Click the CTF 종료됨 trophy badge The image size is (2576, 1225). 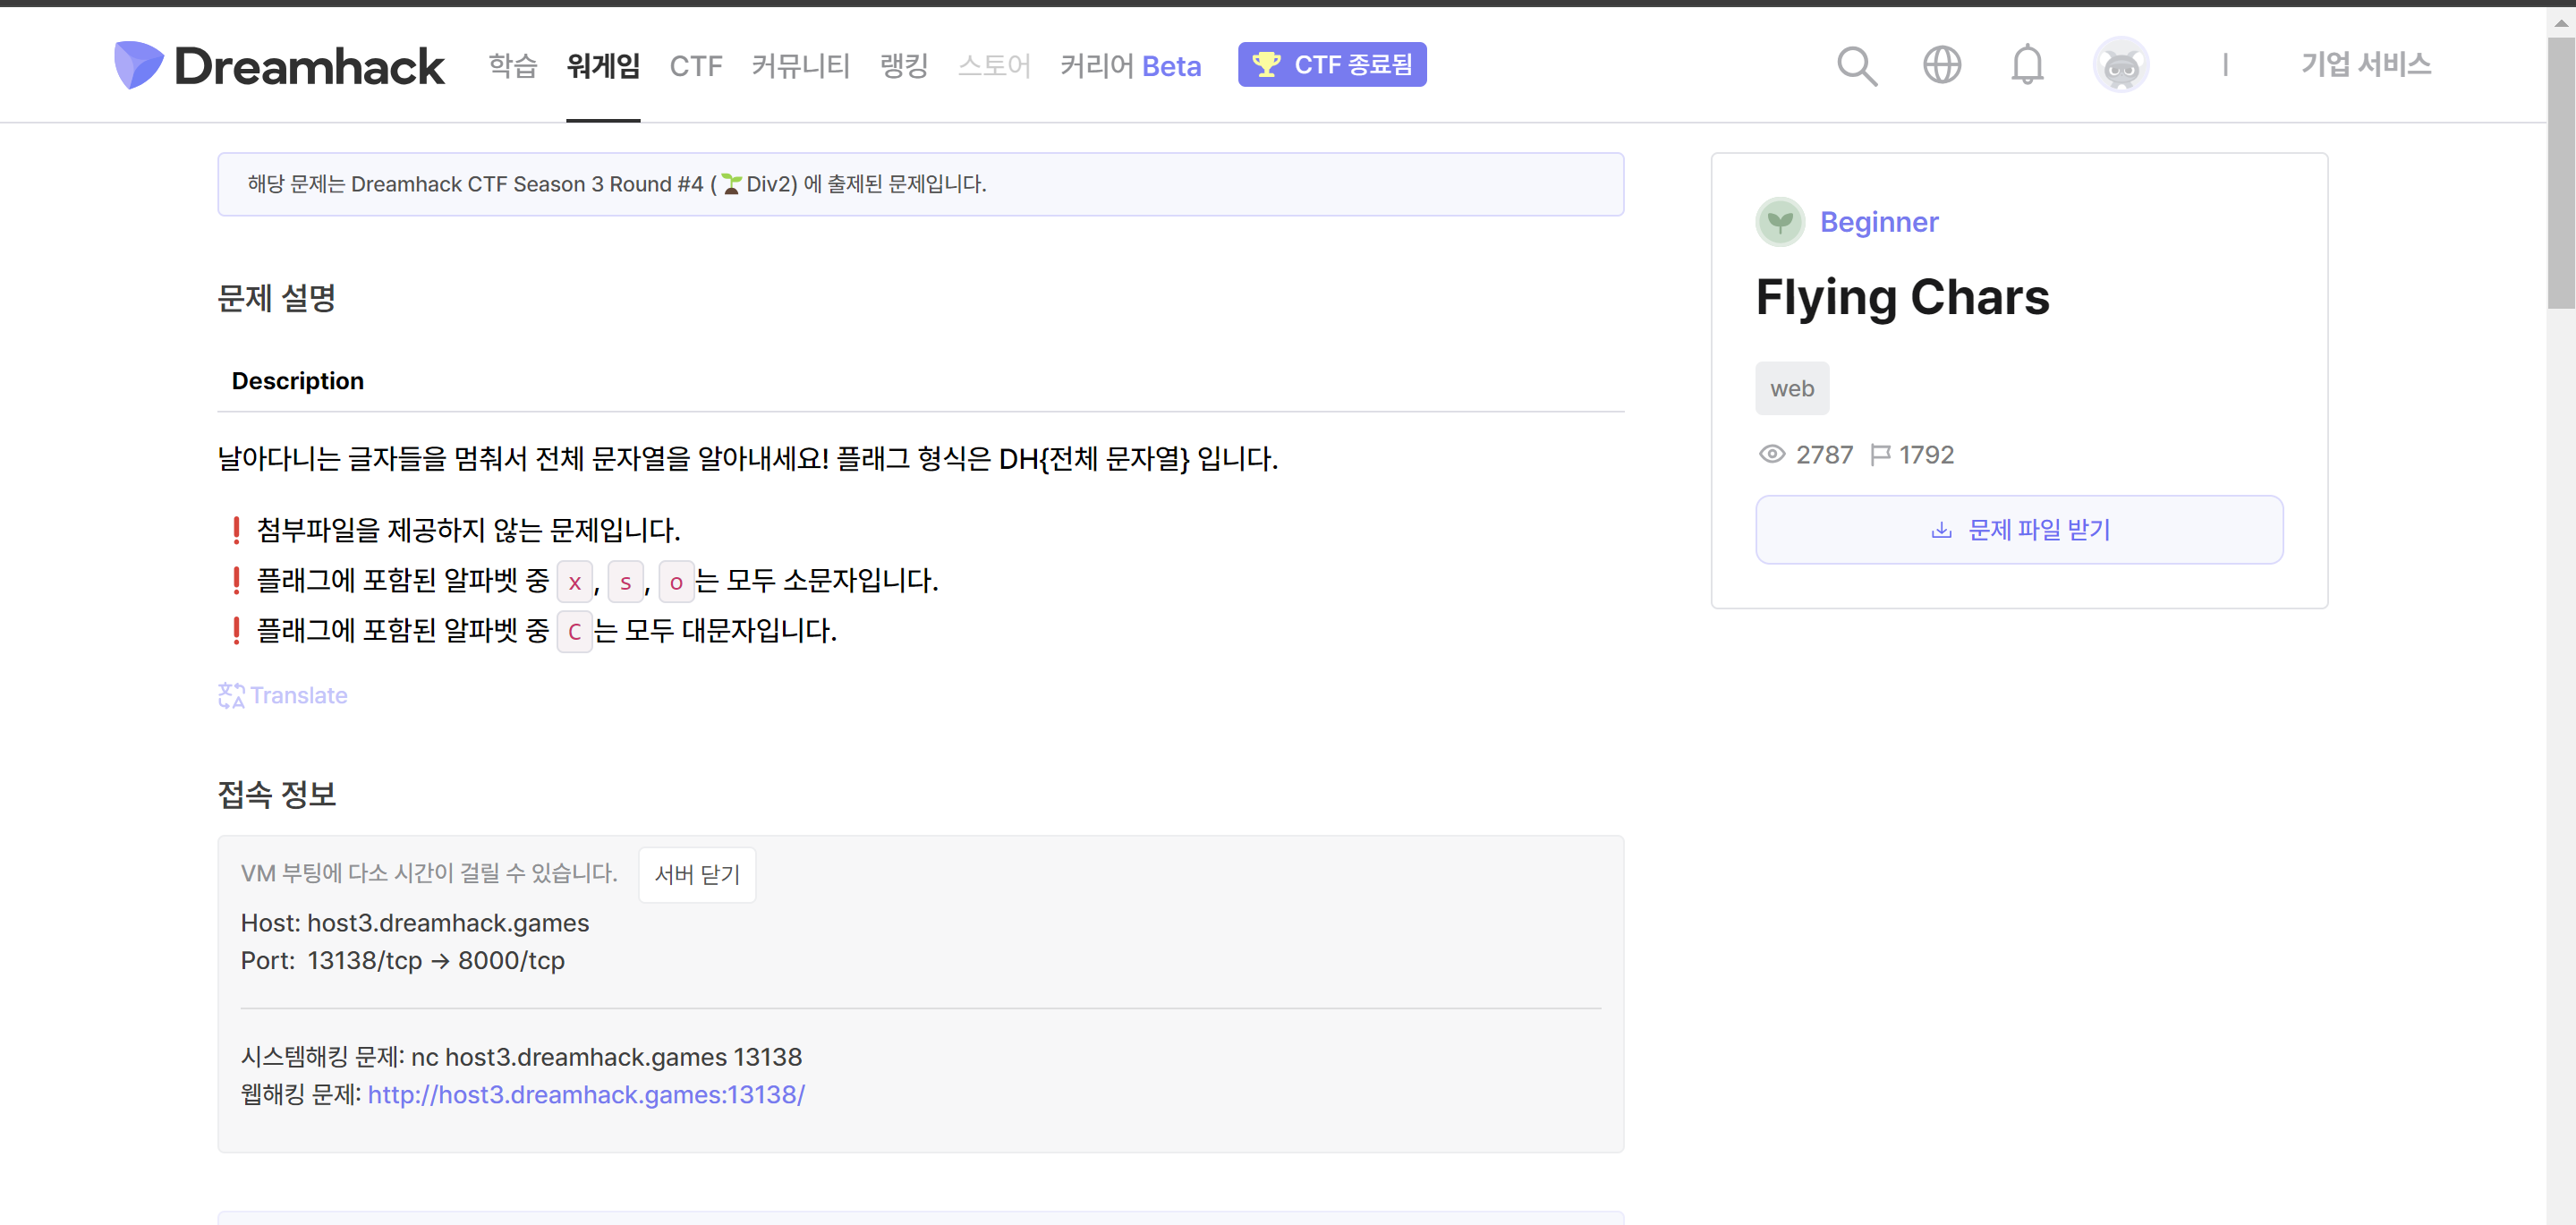click(1331, 65)
